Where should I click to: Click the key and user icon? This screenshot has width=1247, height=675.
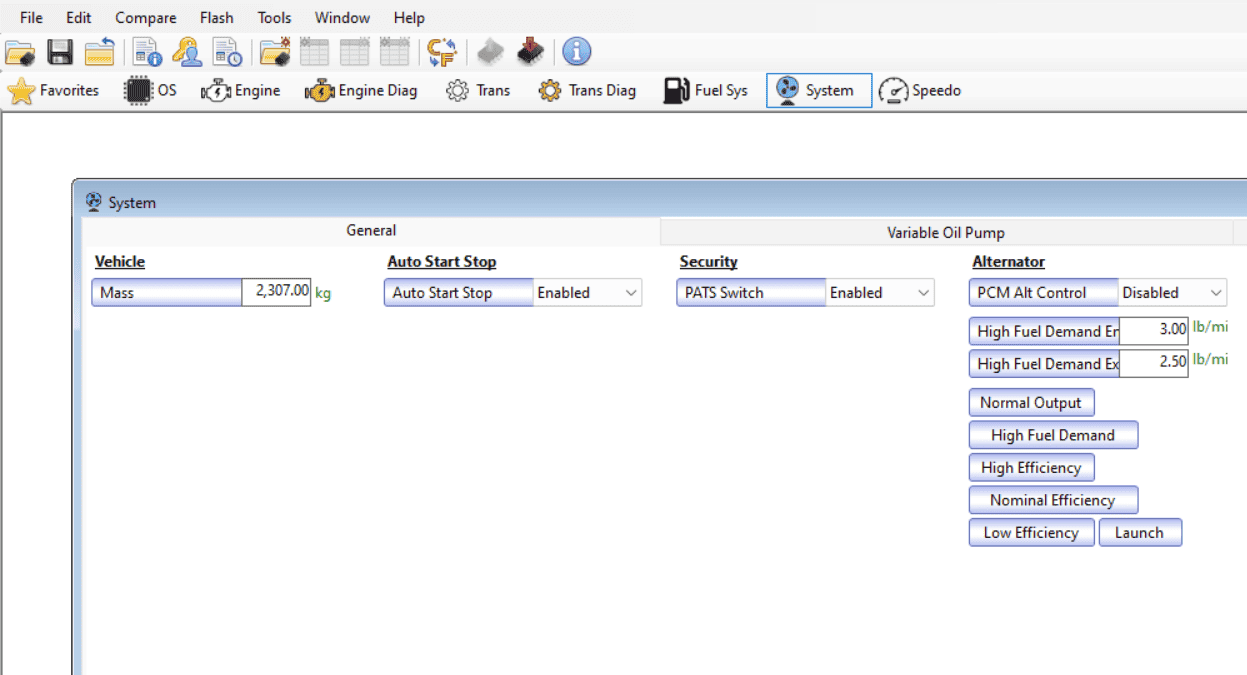click(187, 52)
